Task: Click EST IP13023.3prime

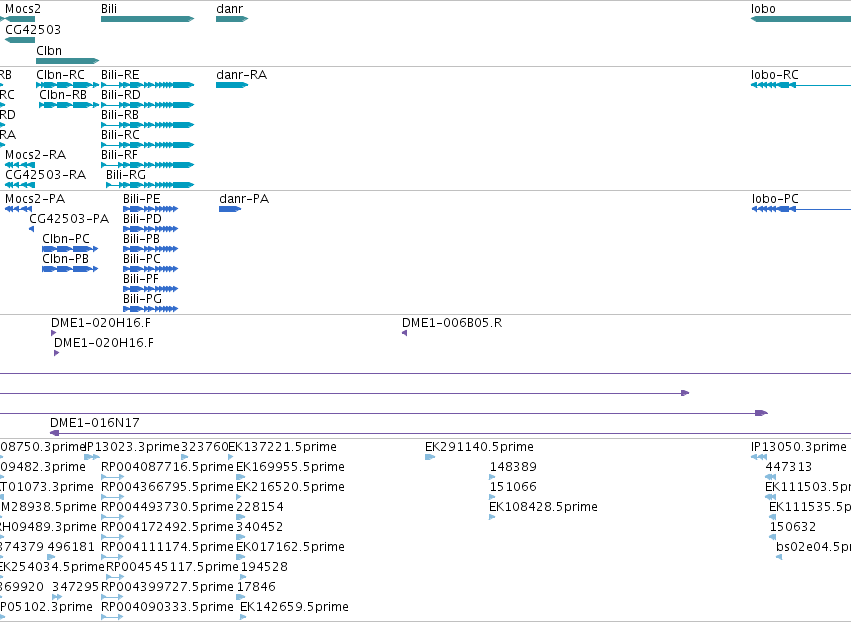Action: [92, 457]
